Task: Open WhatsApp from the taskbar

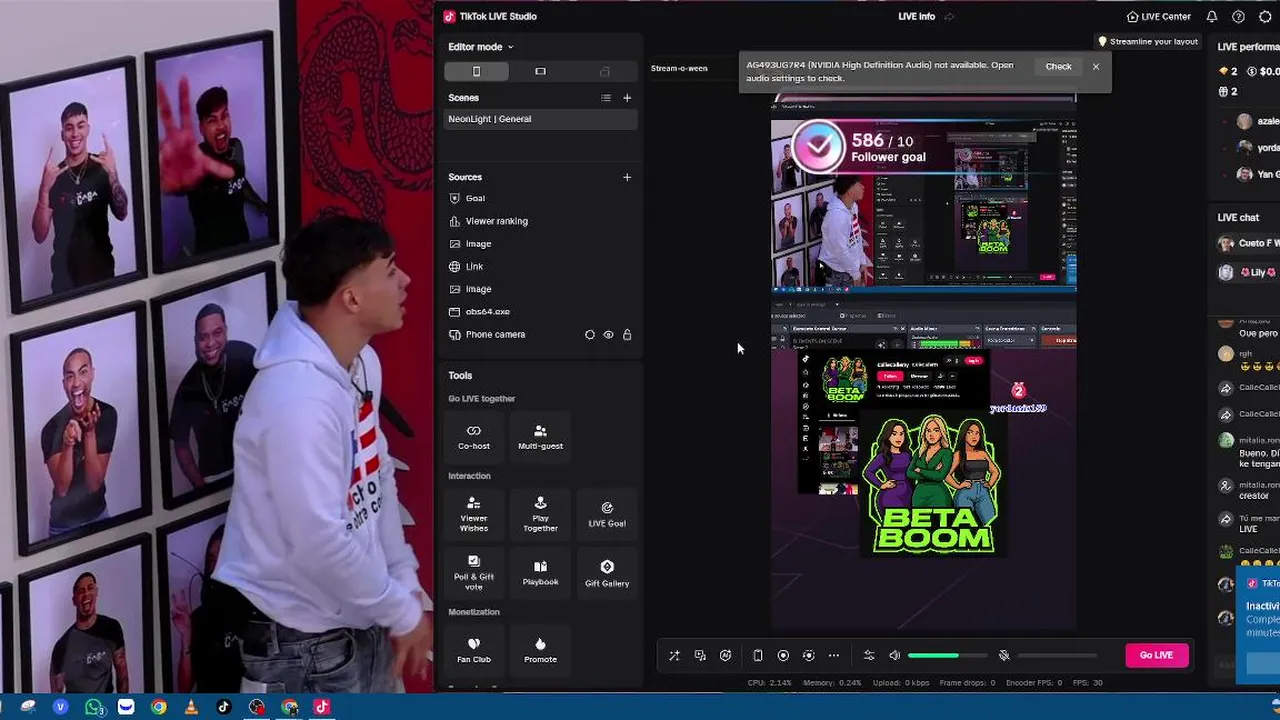Action: (x=94, y=707)
